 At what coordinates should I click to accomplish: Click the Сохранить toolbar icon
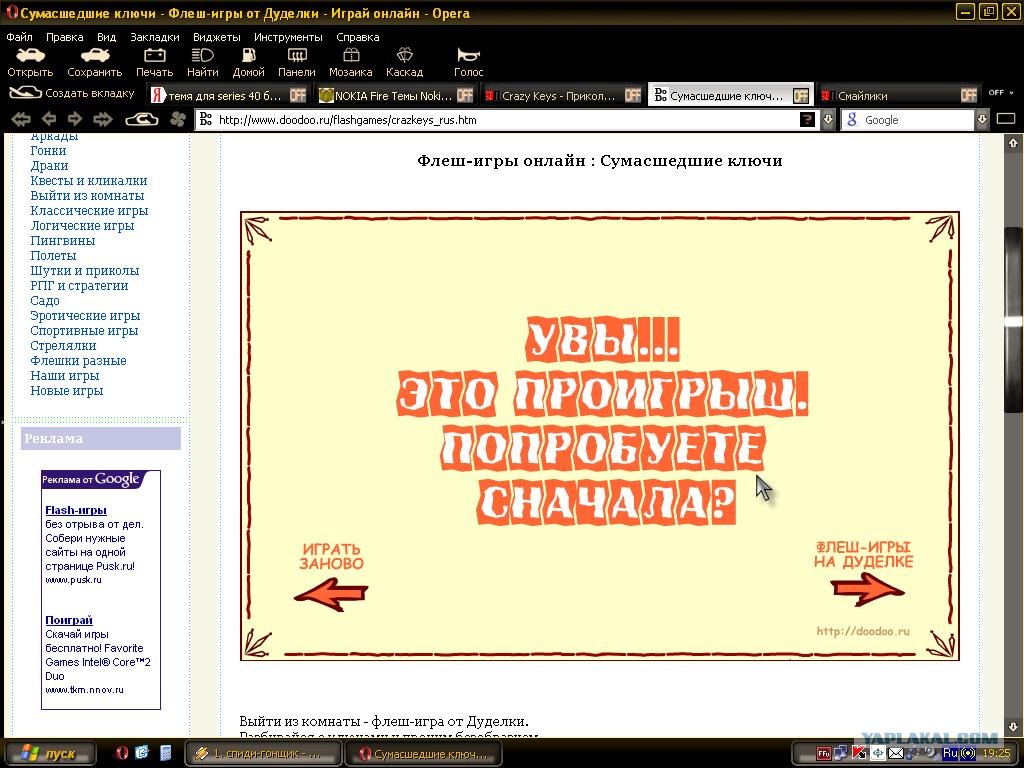(95, 56)
